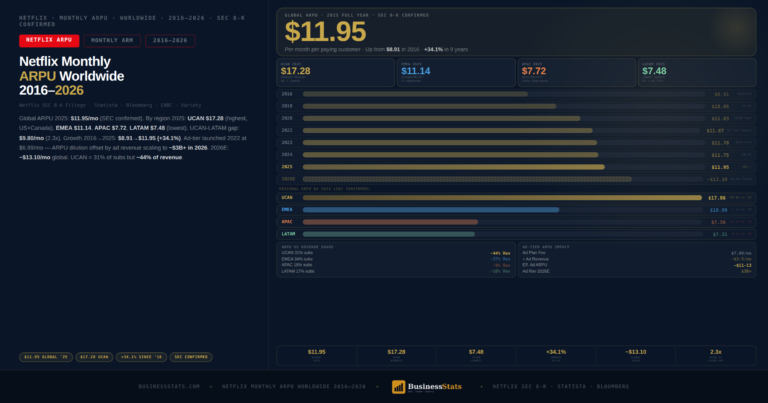Click the dotted 2026E estimate bar

click(467, 179)
